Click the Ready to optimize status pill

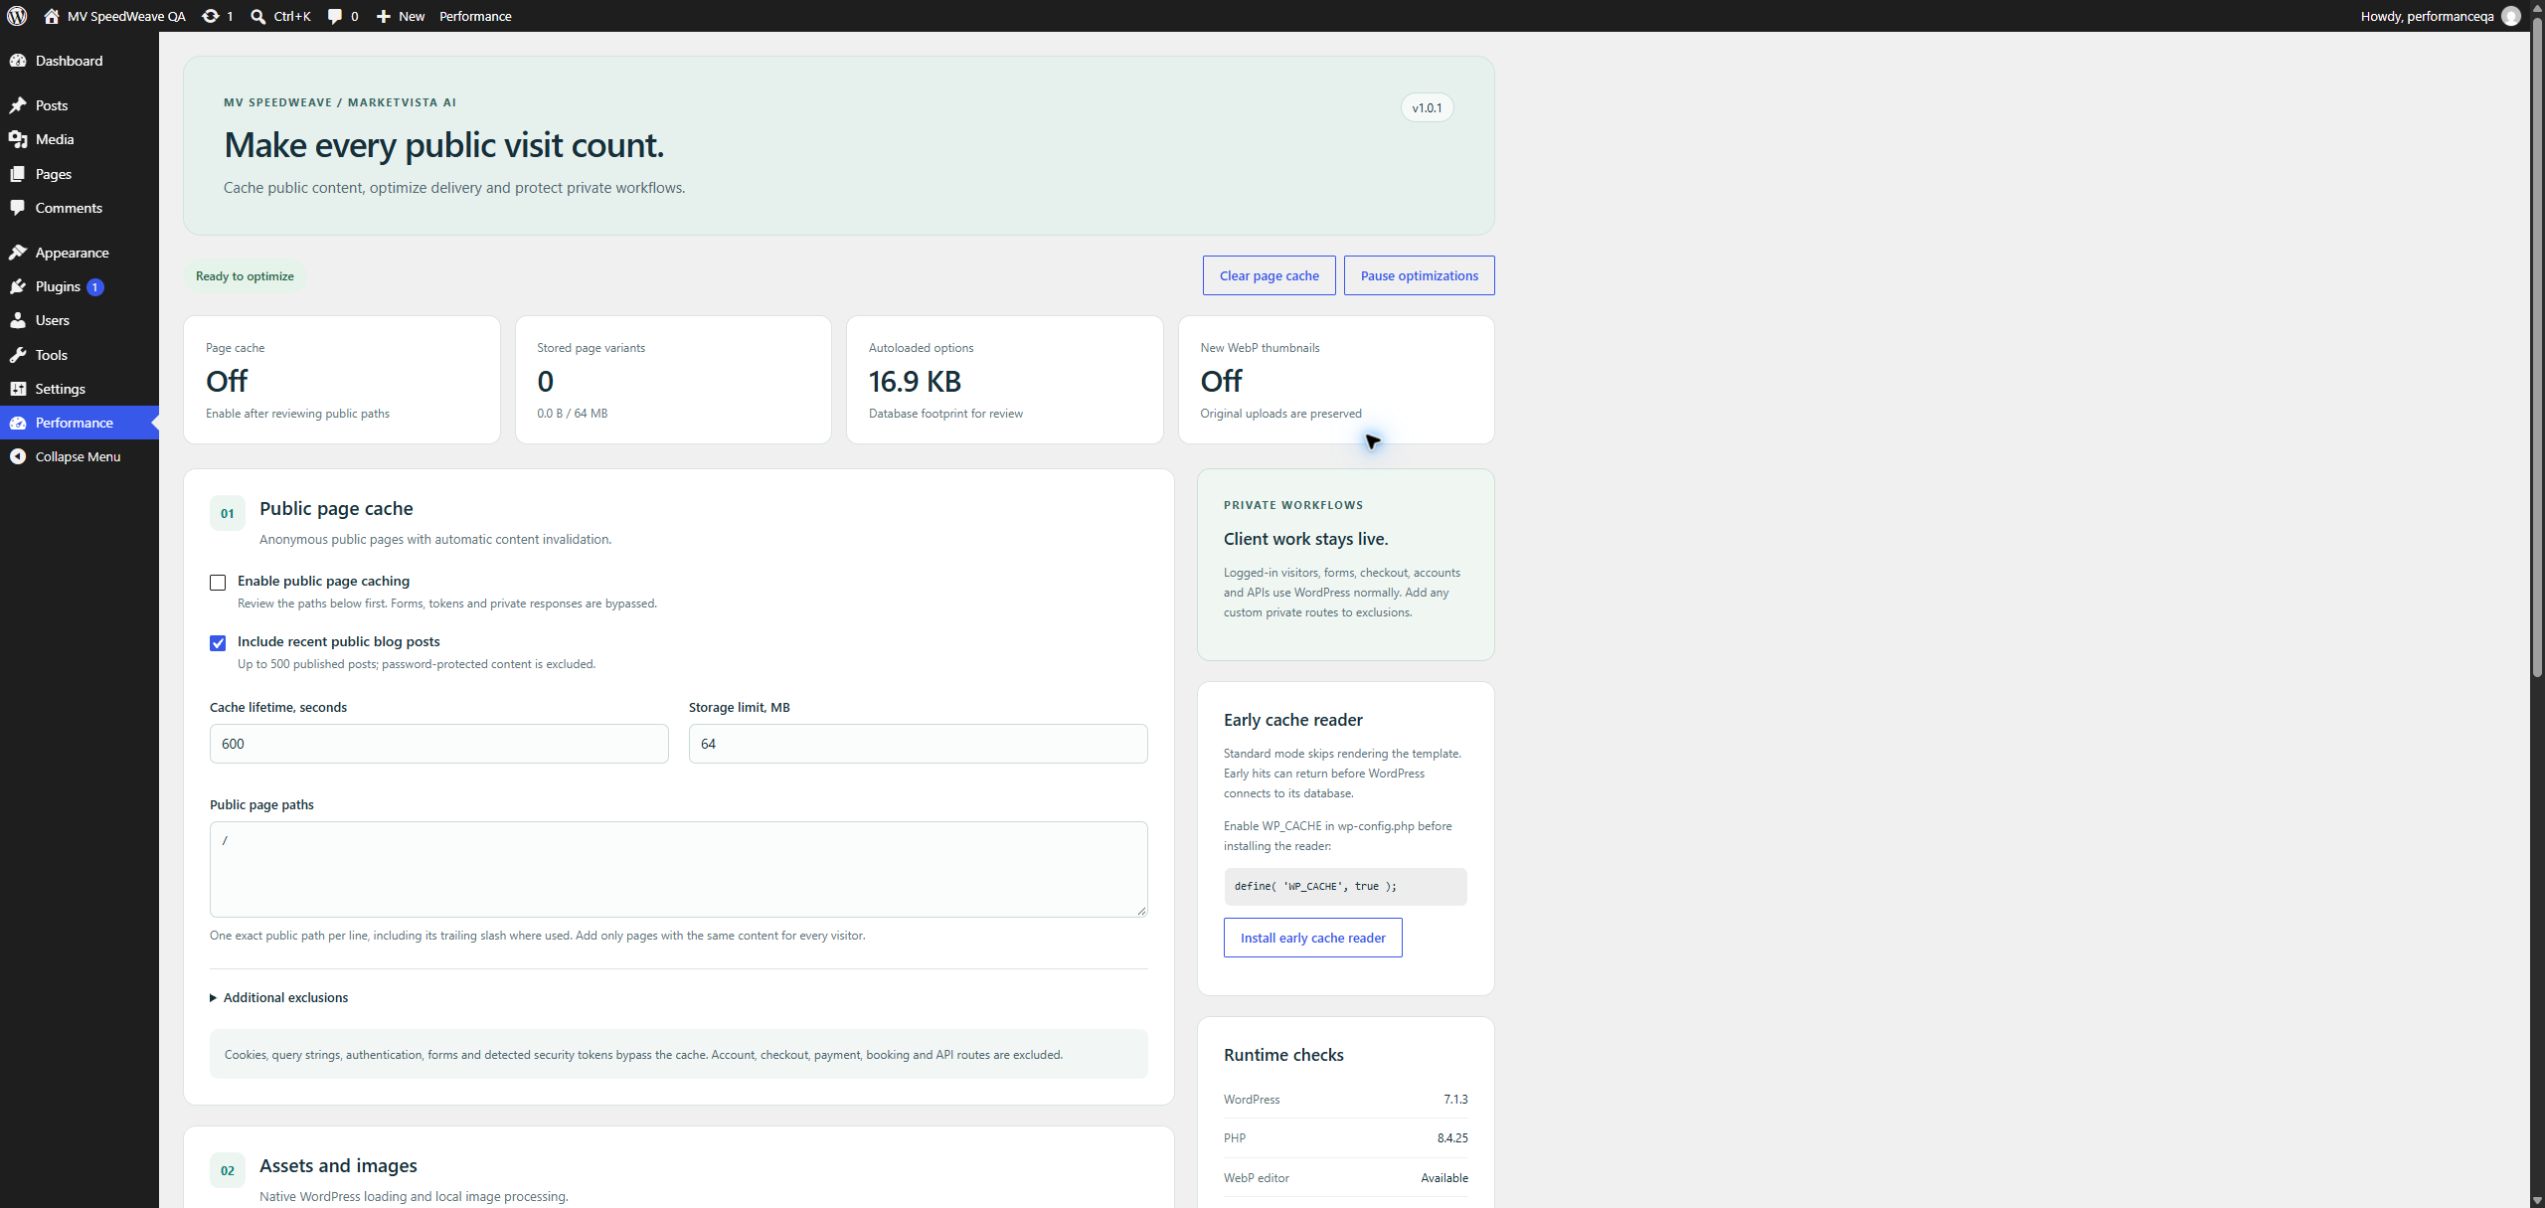(244, 276)
